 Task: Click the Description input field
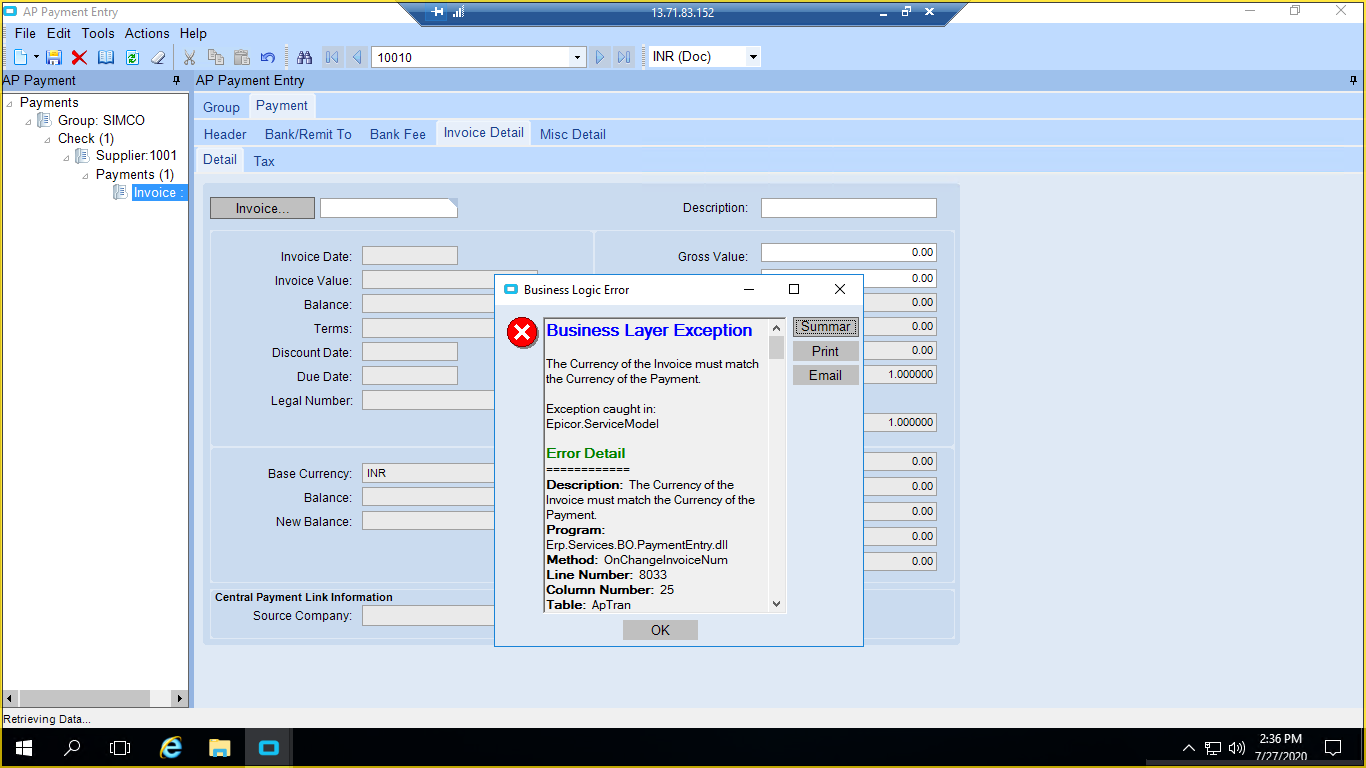pyautogui.click(x=848, y=208)
